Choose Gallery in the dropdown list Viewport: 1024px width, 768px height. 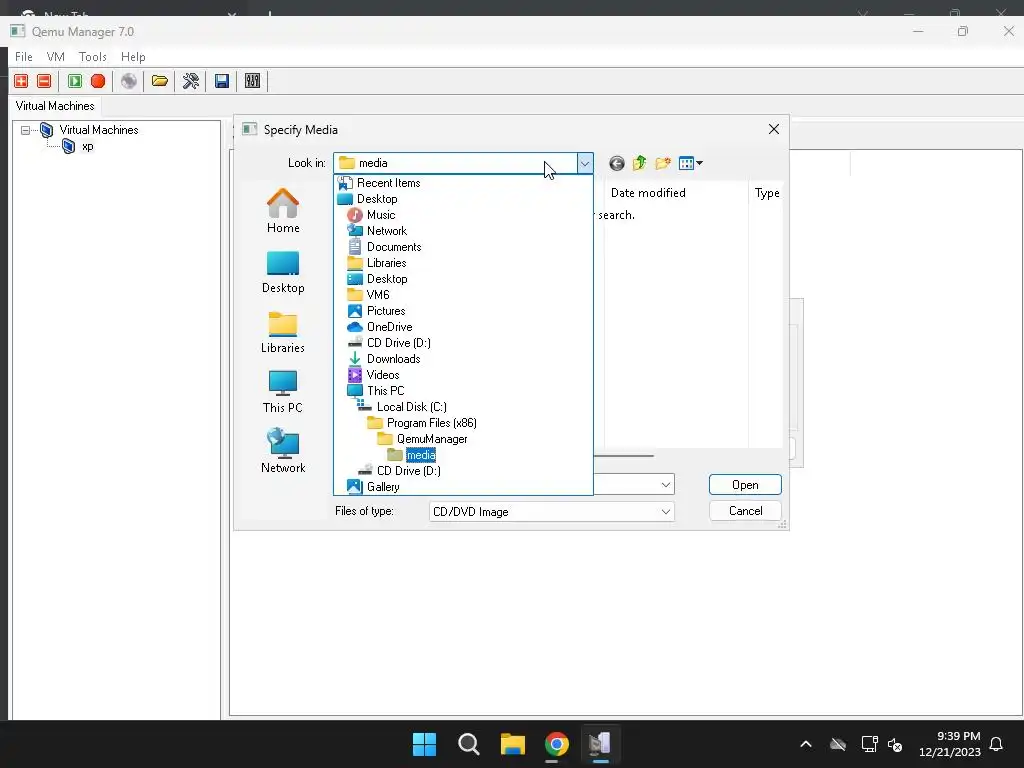383,487
